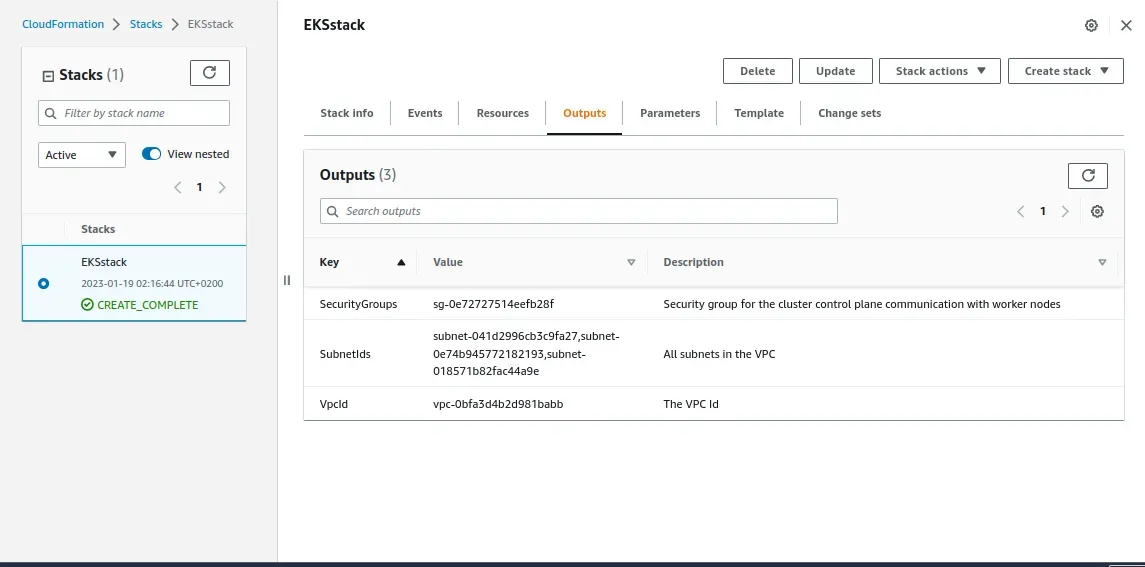Collapse the Stacks panel header icon
This screenshot has height=567, width=1145.
(47, 75)
